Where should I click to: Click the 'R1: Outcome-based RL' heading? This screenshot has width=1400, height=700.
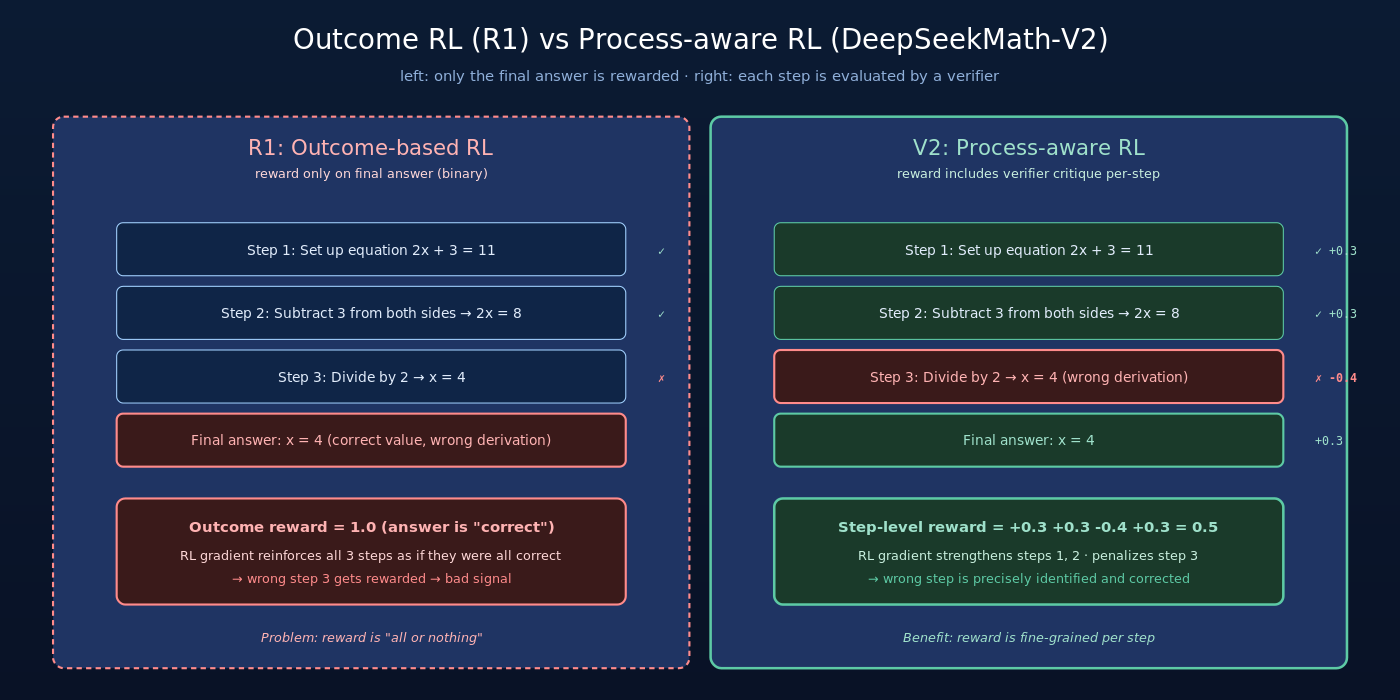(370, 148)
